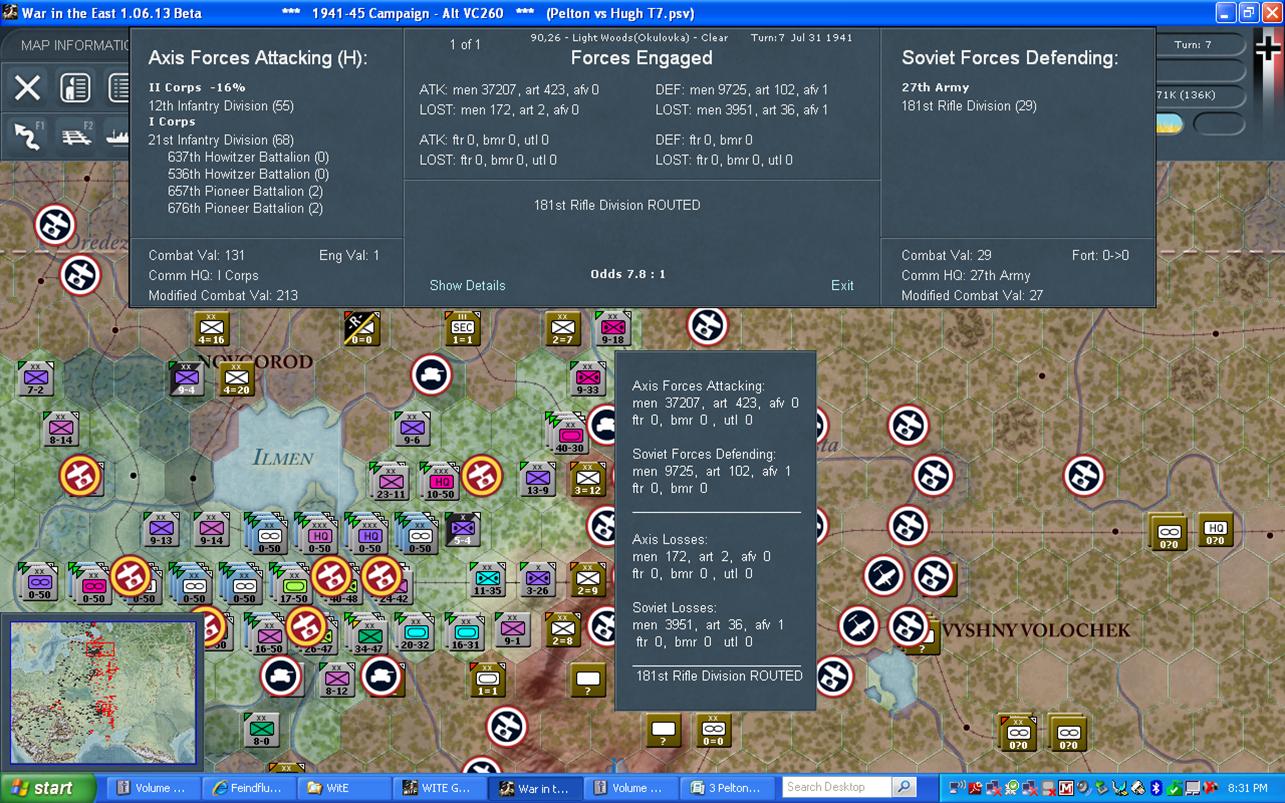Select the 3=12 brown infantry counter

point(587,479)
